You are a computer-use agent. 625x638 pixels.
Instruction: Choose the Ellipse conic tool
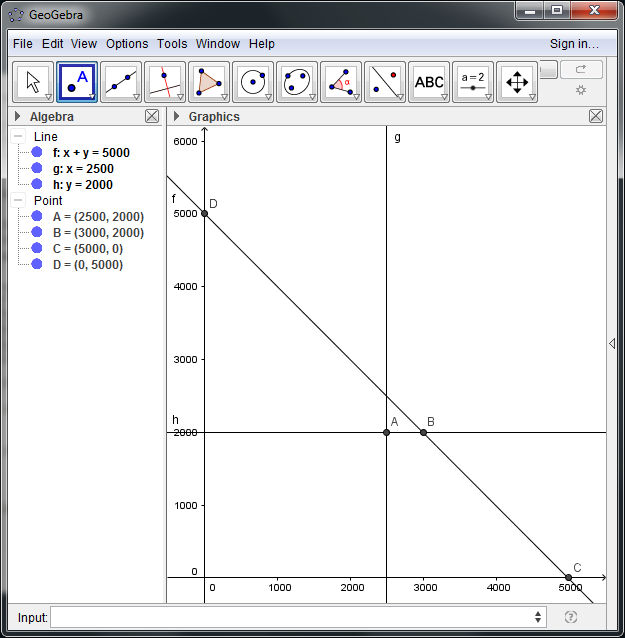[297, 82]
